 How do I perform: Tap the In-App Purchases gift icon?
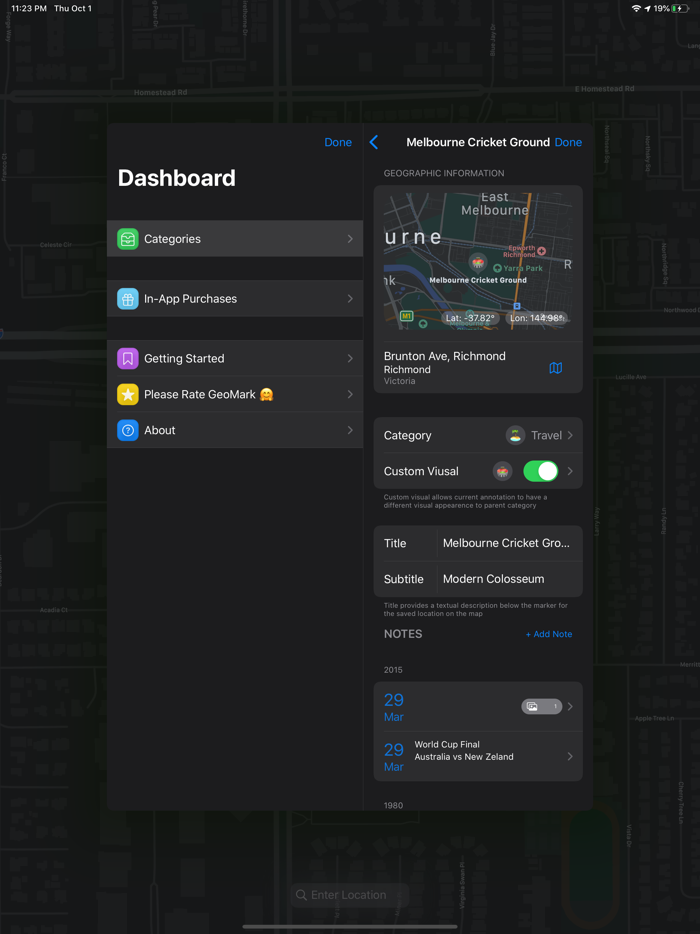point(127,298)
